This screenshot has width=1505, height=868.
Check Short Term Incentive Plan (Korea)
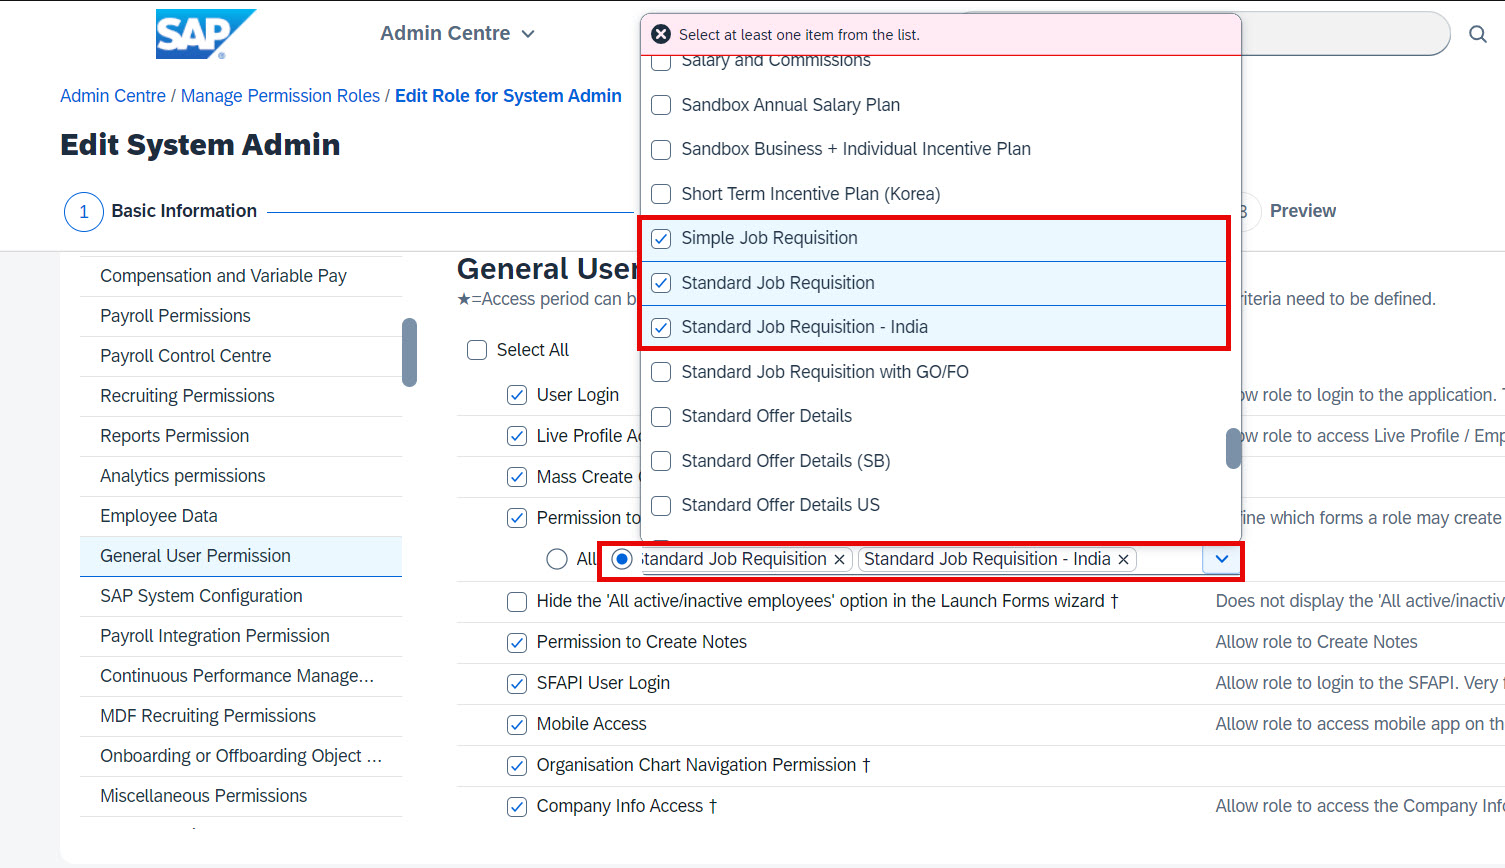(661, 194)
